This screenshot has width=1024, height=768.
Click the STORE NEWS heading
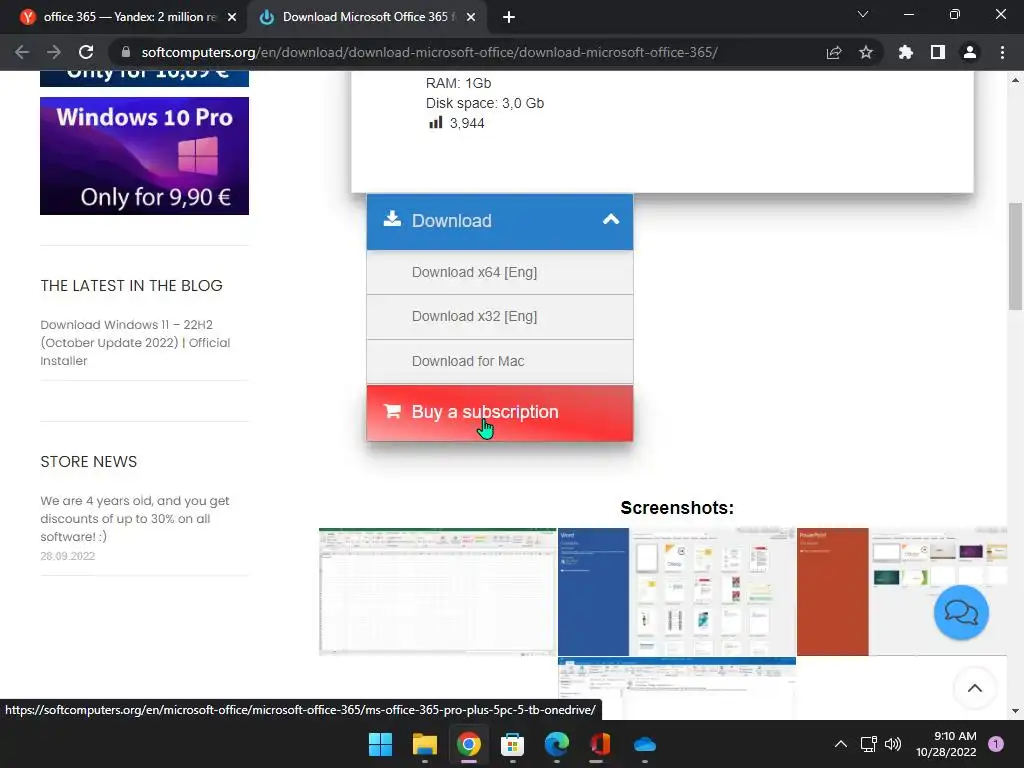pyautogui.click(x=89, y=462)
